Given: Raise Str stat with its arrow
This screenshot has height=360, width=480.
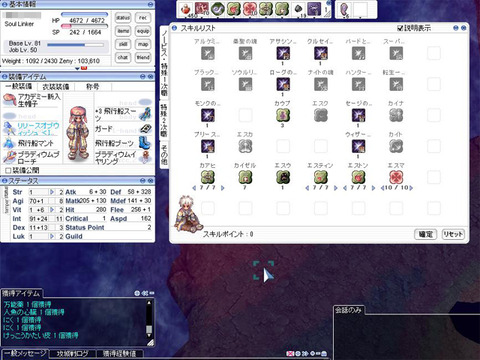Looking at the screenshot, I should point(52,192).
